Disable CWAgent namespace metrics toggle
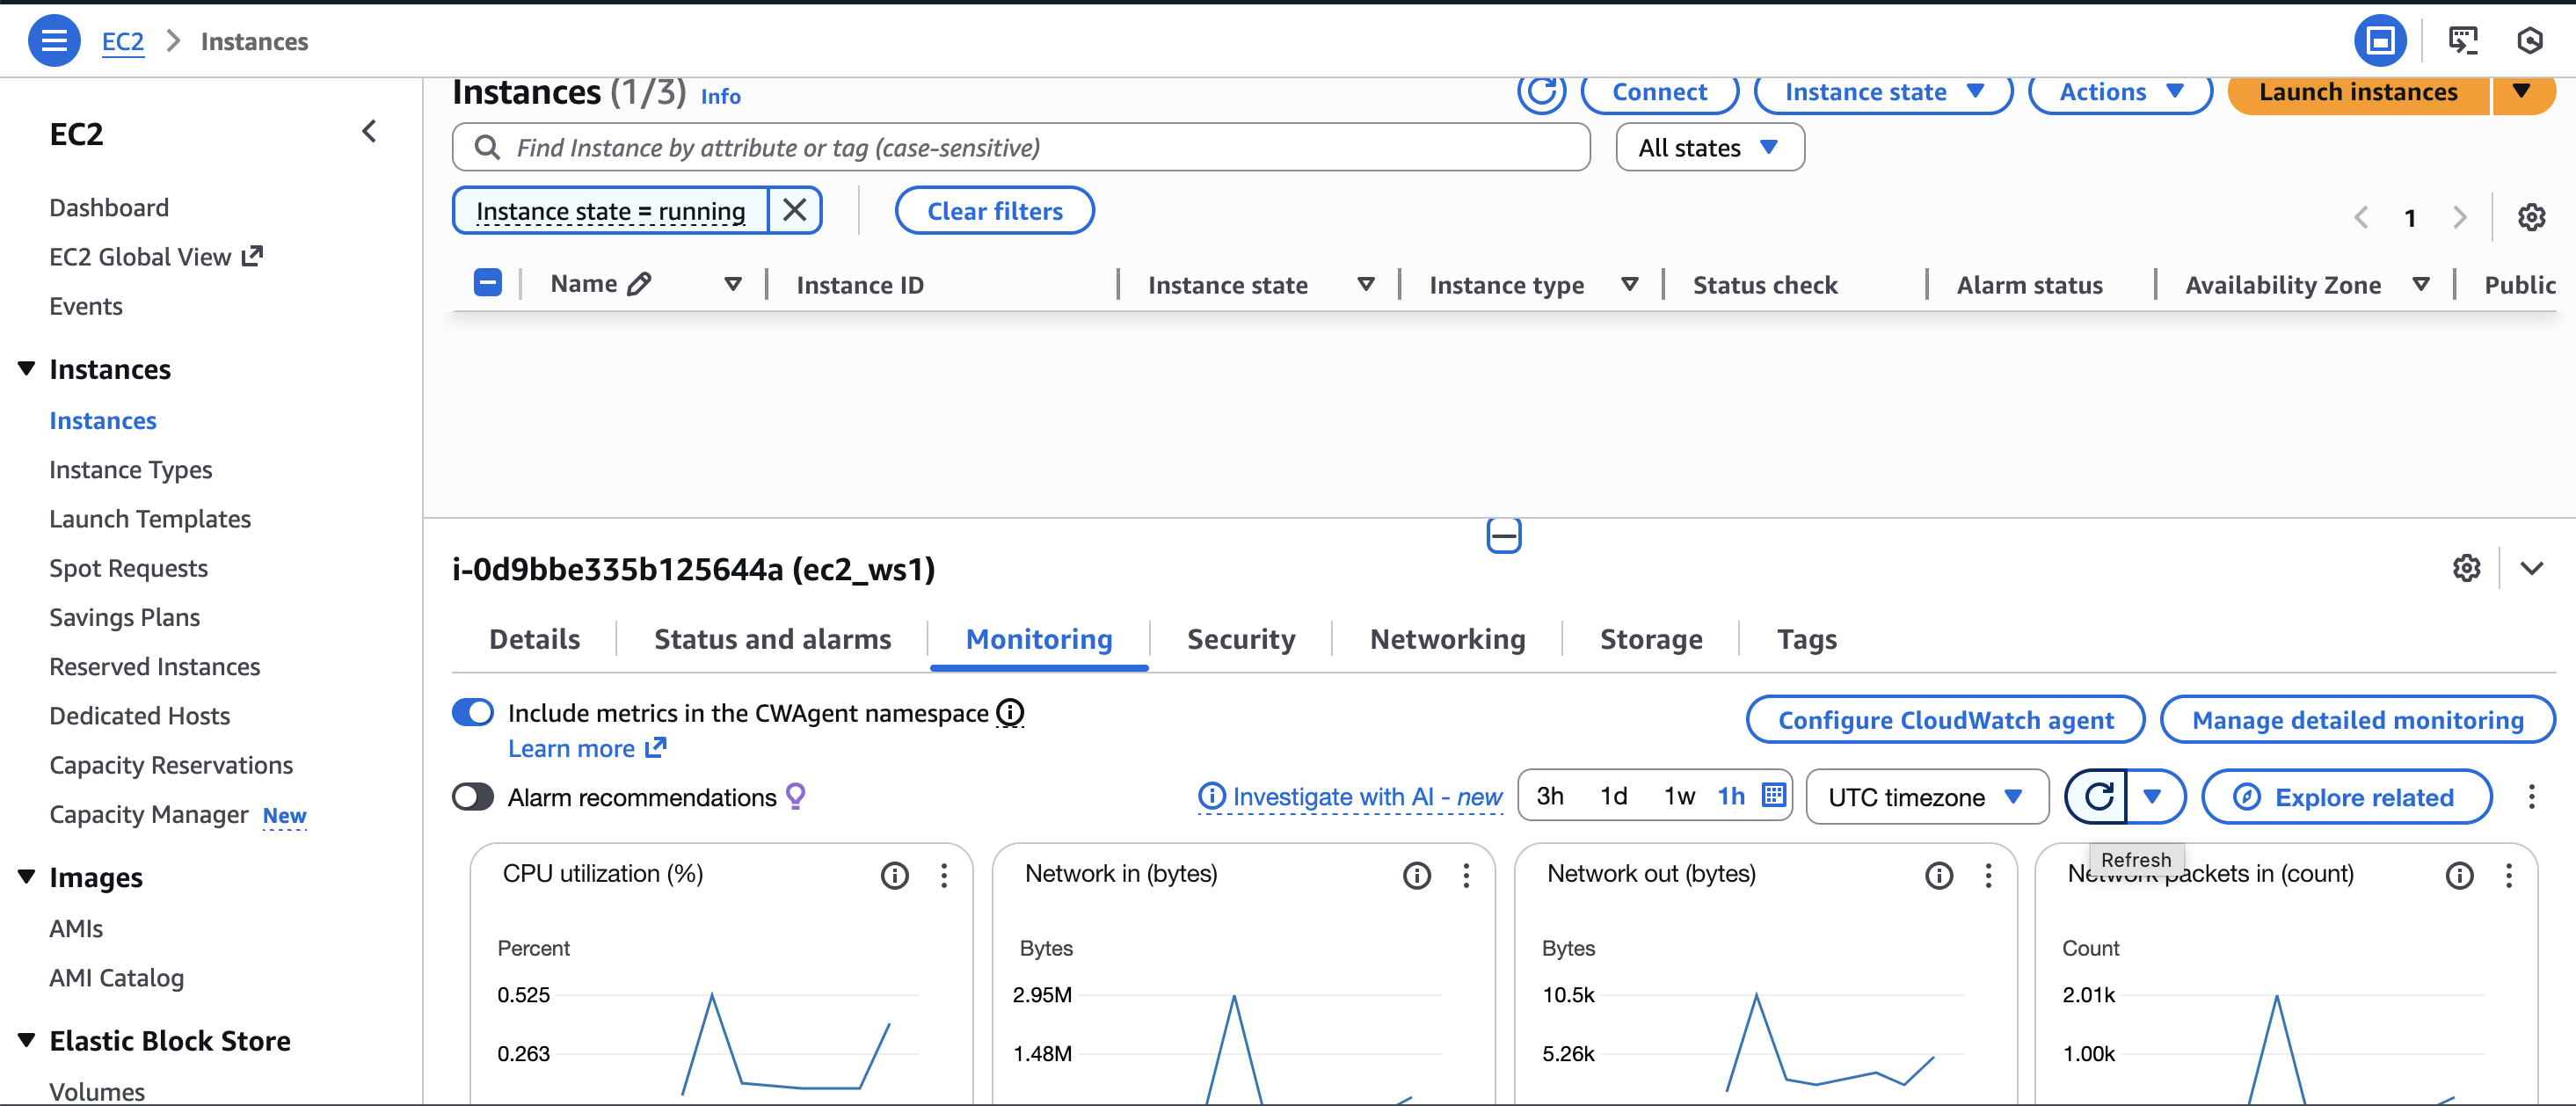Image resolution: width=2576 pixels, height=1106 pixels. [473, 713]
